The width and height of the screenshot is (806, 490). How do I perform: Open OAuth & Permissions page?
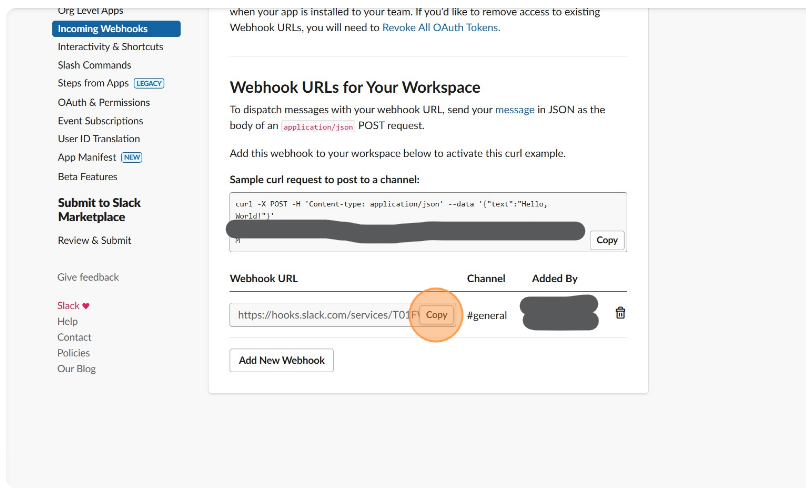(104, 102)
